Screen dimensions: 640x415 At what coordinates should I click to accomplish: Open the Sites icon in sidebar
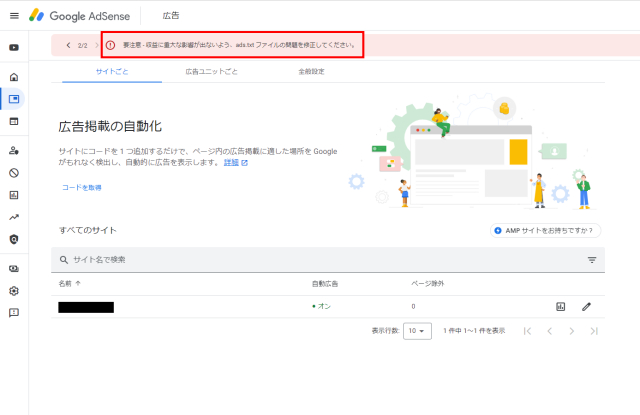14,121
